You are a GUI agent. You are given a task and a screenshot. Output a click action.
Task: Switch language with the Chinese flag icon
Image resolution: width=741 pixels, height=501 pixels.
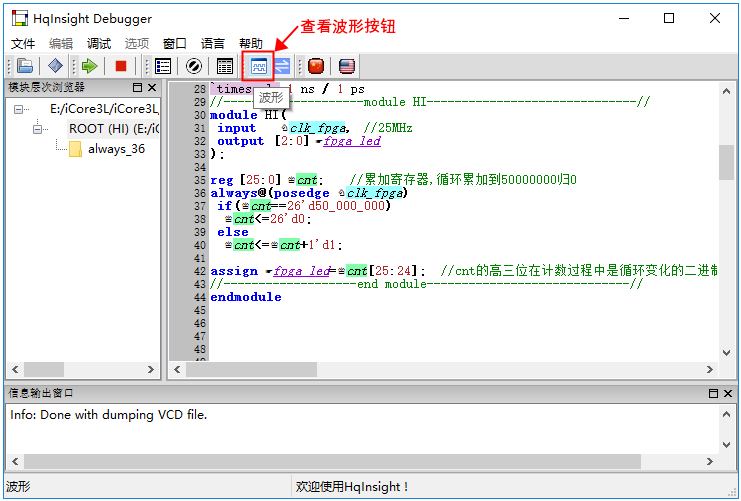316,66
